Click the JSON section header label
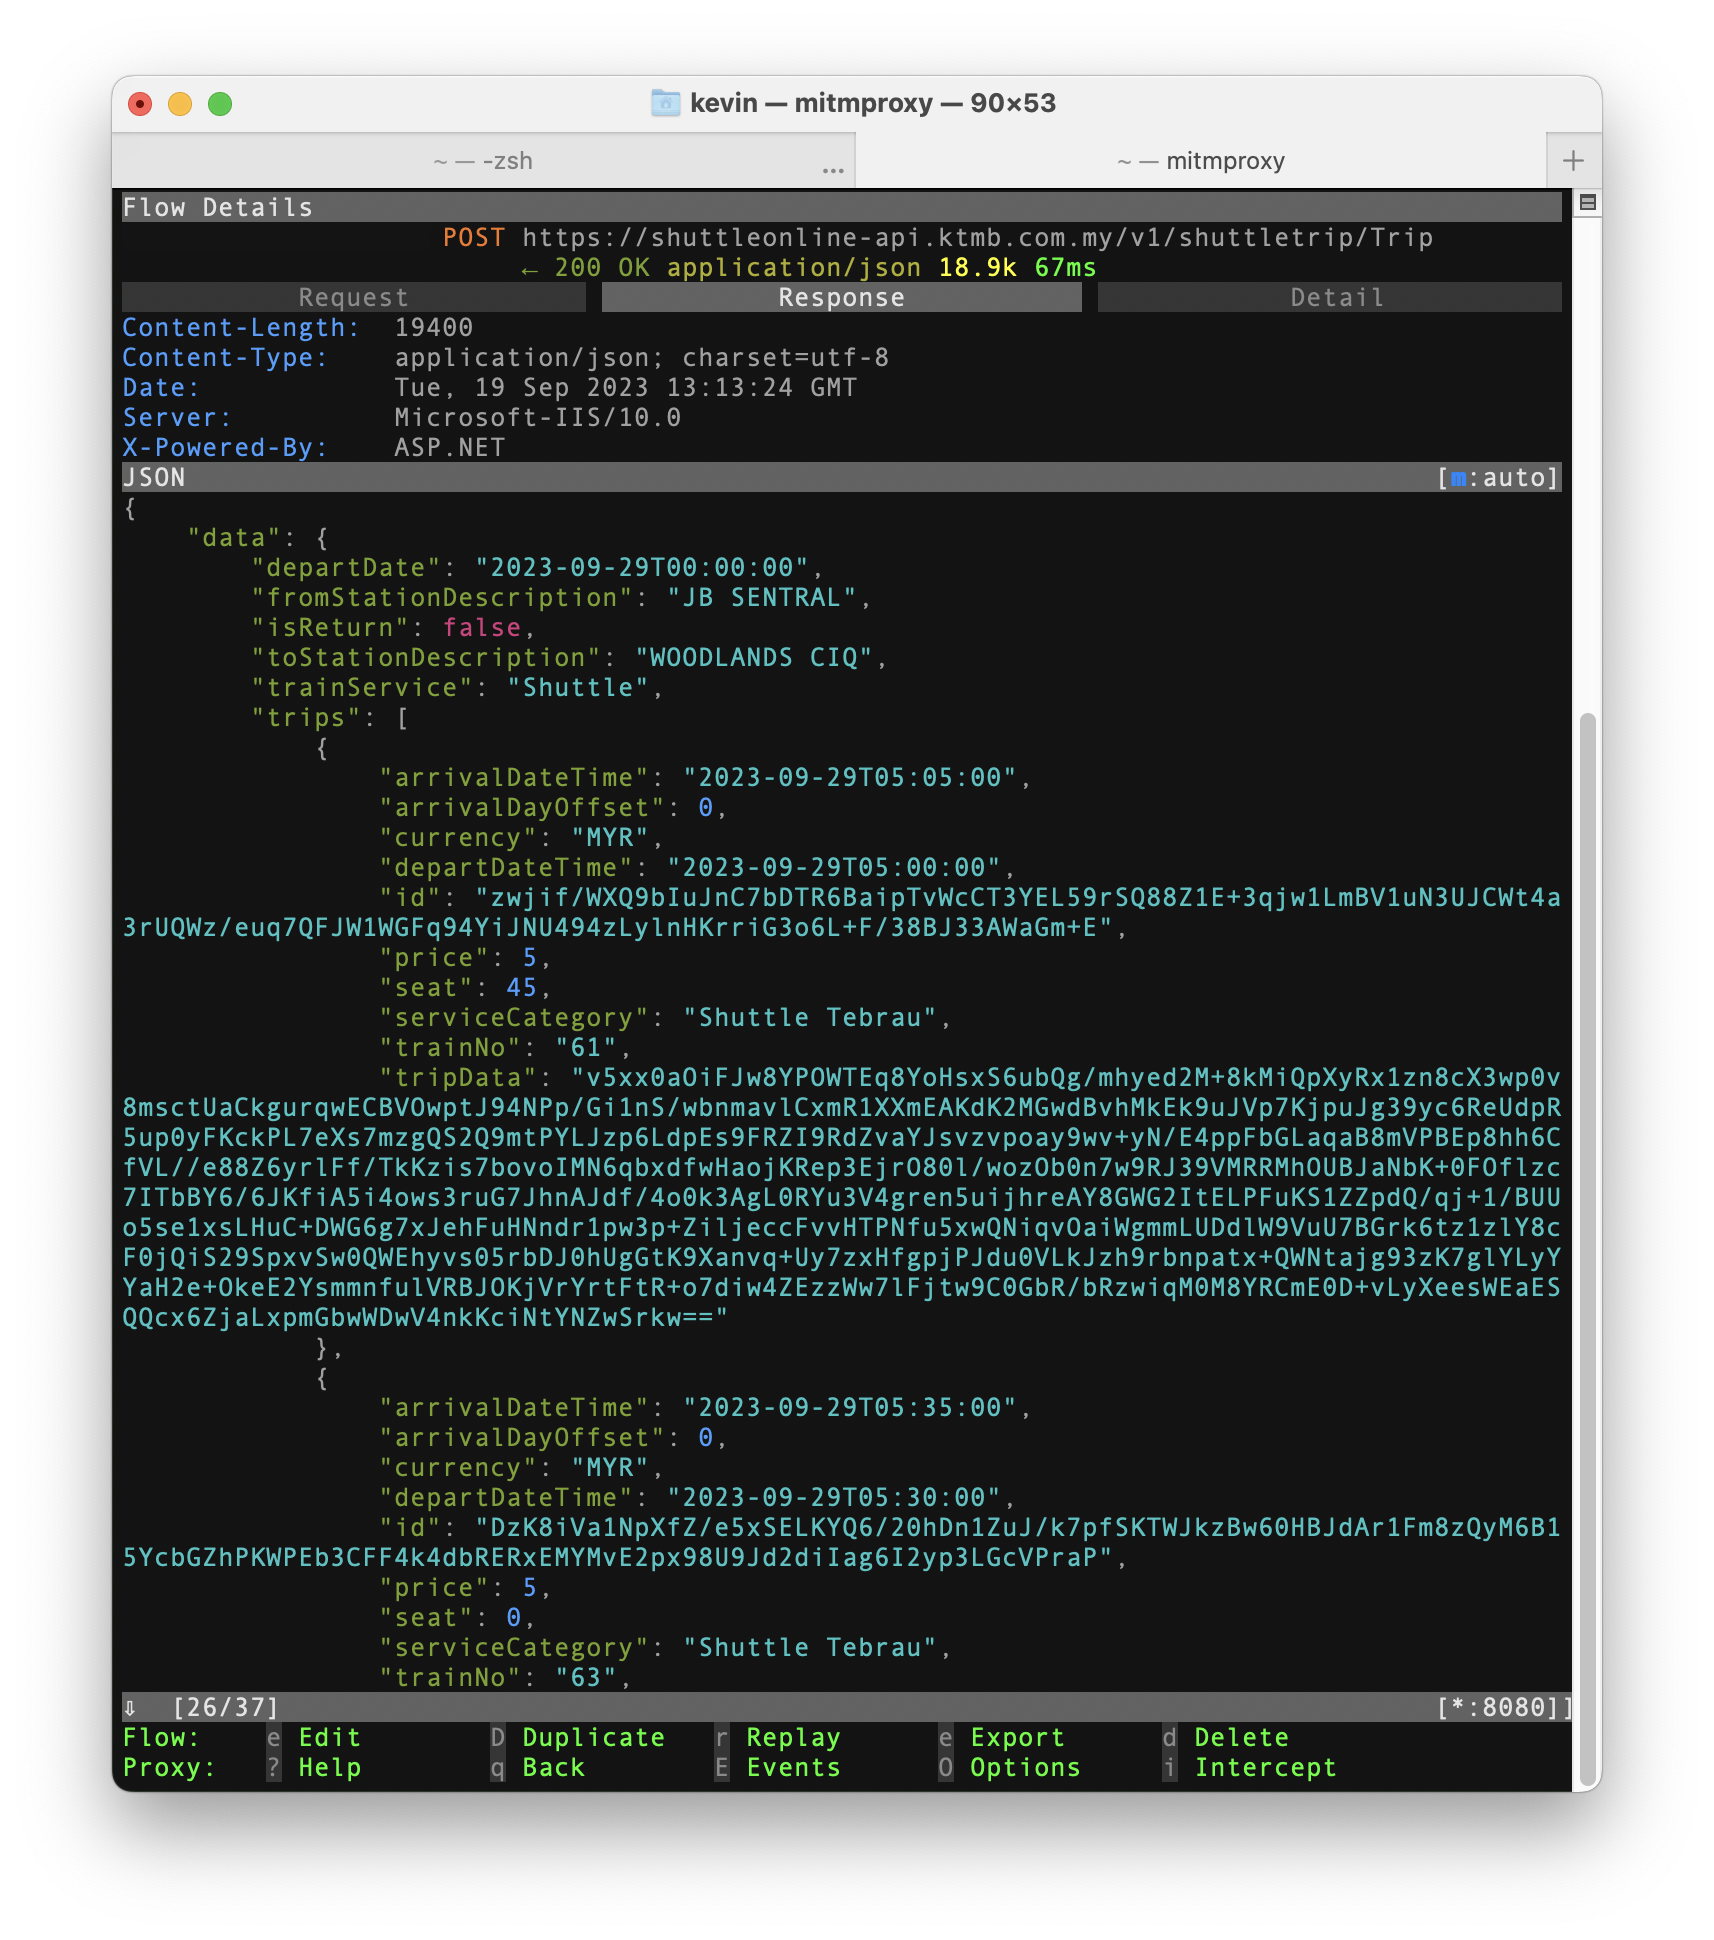Viewport: 1714px width, 1940px height. [154, 477]
